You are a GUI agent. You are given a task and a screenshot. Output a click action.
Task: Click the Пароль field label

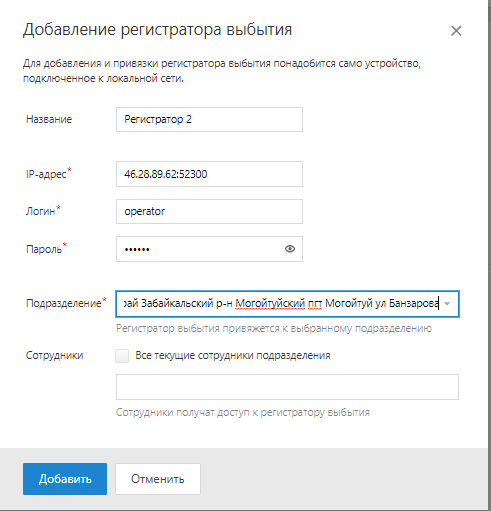coord(46,248)
